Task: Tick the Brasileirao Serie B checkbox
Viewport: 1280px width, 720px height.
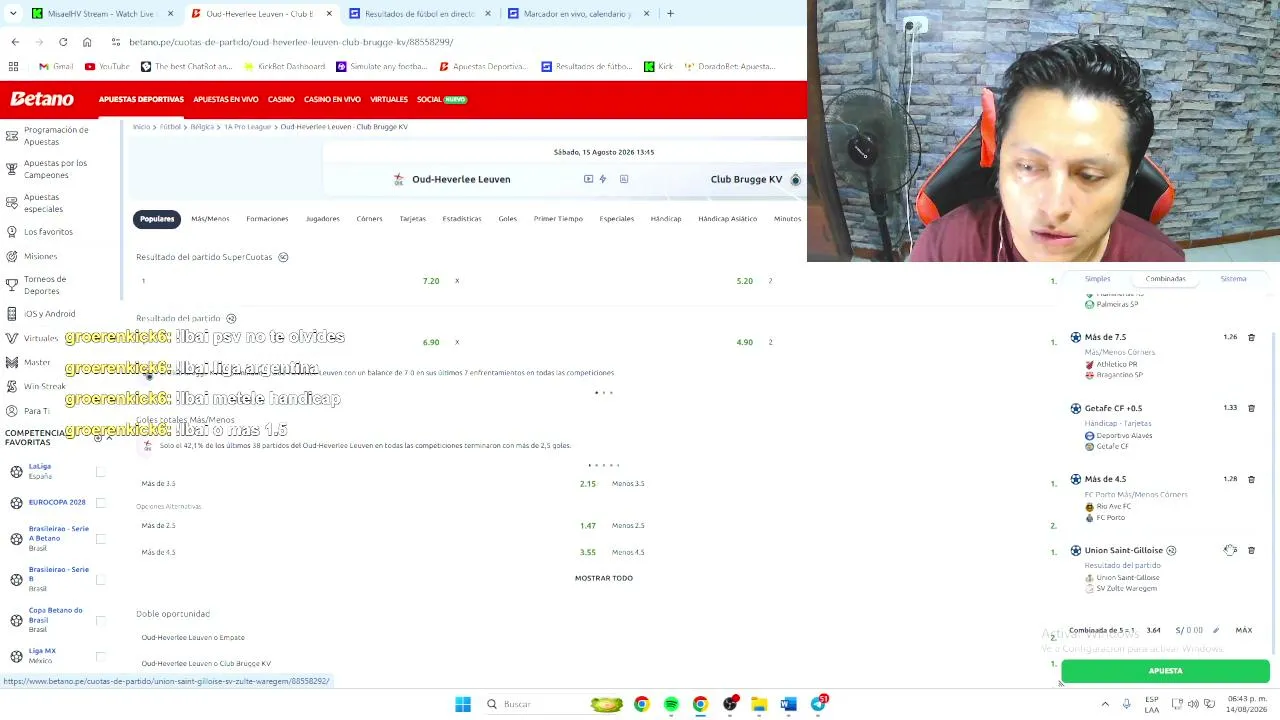Action: pyautogui.click(x=100, y=579)
